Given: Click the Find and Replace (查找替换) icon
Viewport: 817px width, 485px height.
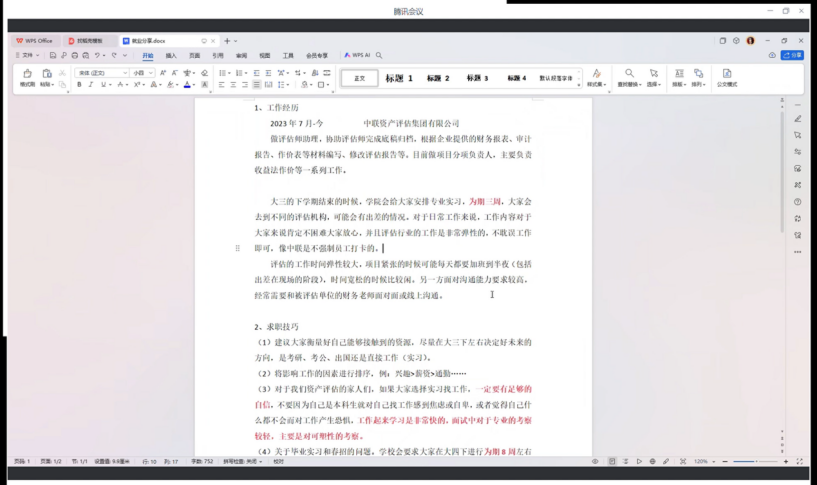Looking at the screenshot, I should 629,74.
